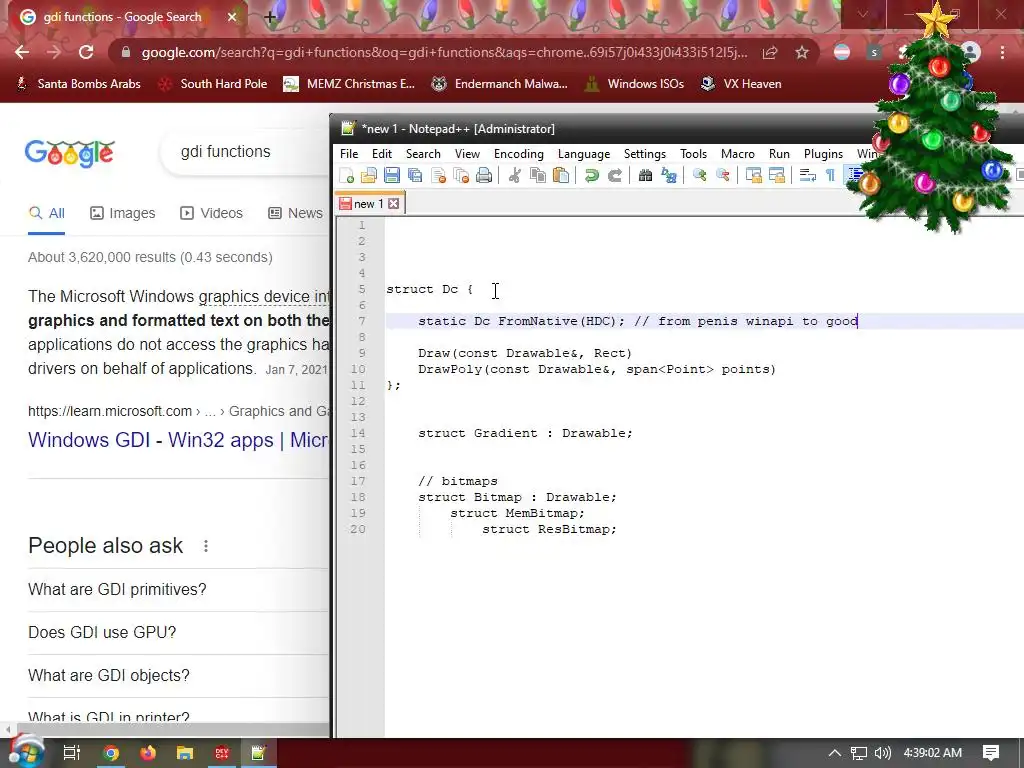Save the current file in Notepad++
This screenshot has height=768, width=1024.
tap(392, 175)
